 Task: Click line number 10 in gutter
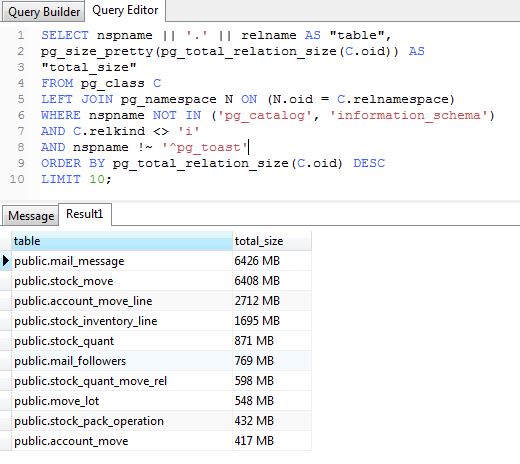[17, 179]
